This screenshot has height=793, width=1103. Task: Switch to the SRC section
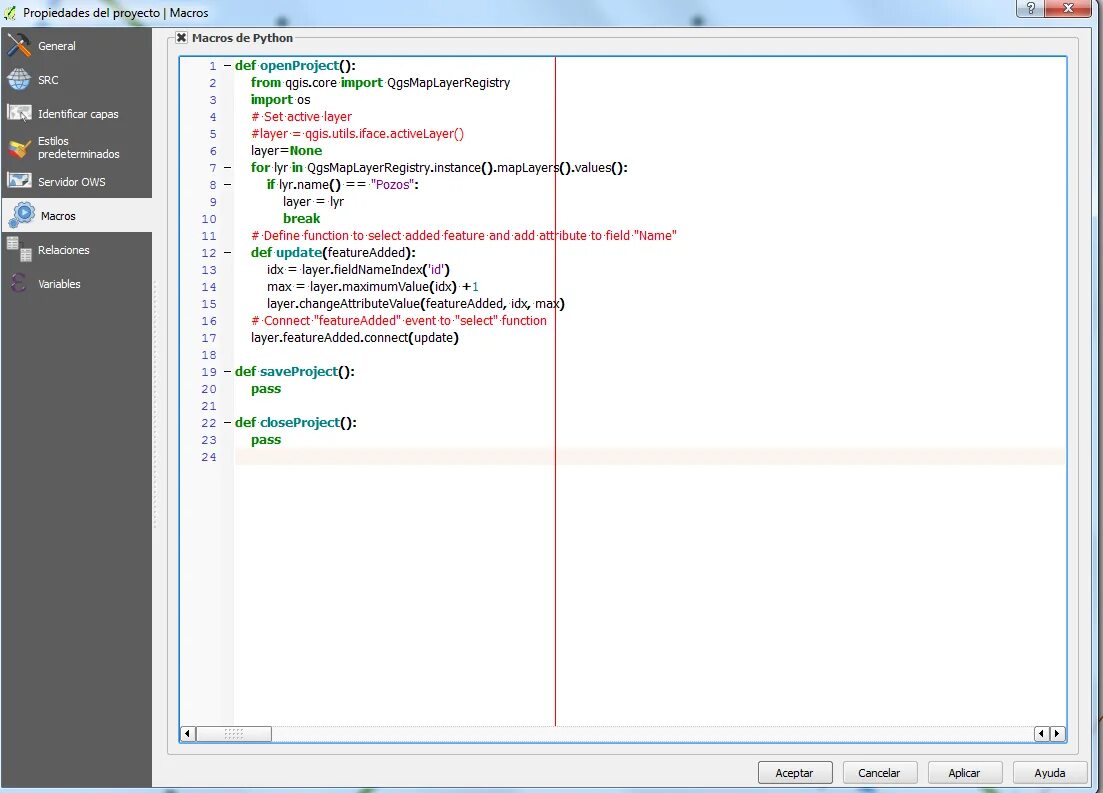(48, 80)
